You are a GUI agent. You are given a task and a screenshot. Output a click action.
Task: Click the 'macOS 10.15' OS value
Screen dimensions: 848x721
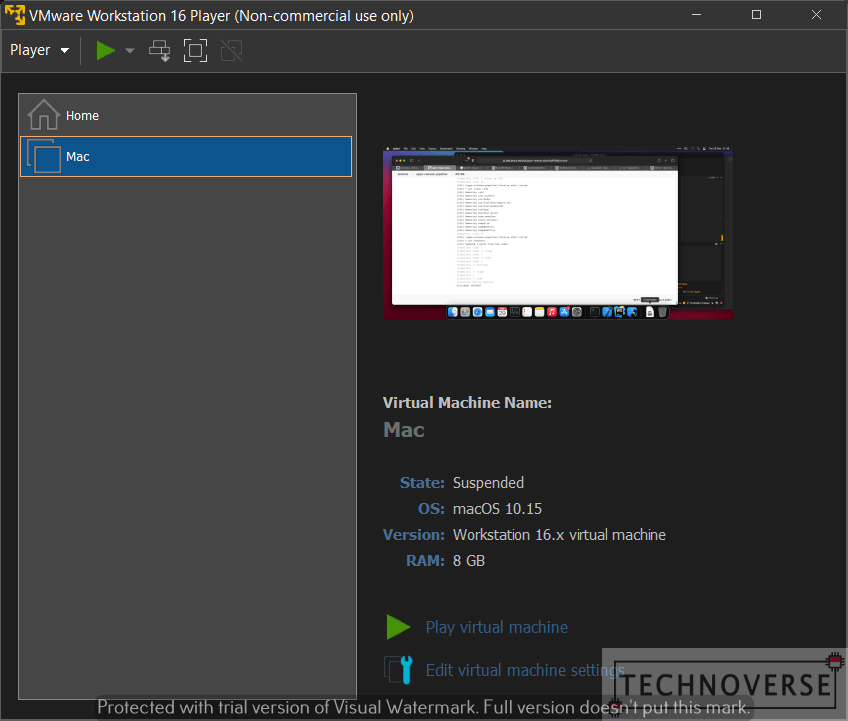coord(497,509)
